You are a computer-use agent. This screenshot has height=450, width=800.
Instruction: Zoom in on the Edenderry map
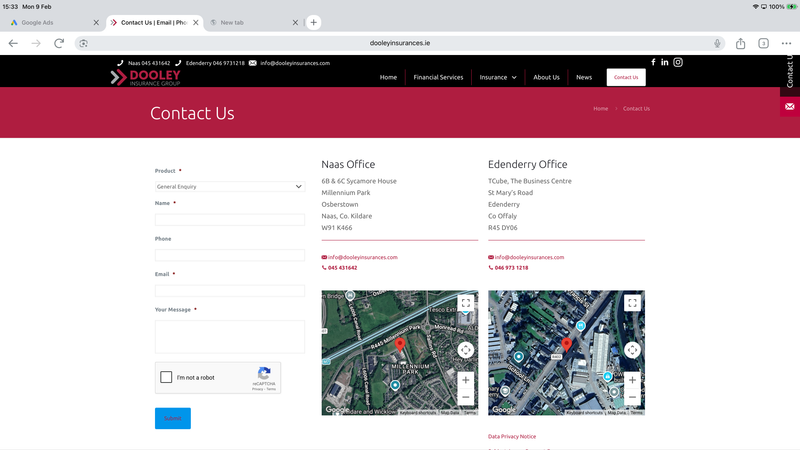pyautogui.click(x=632, y=380)
